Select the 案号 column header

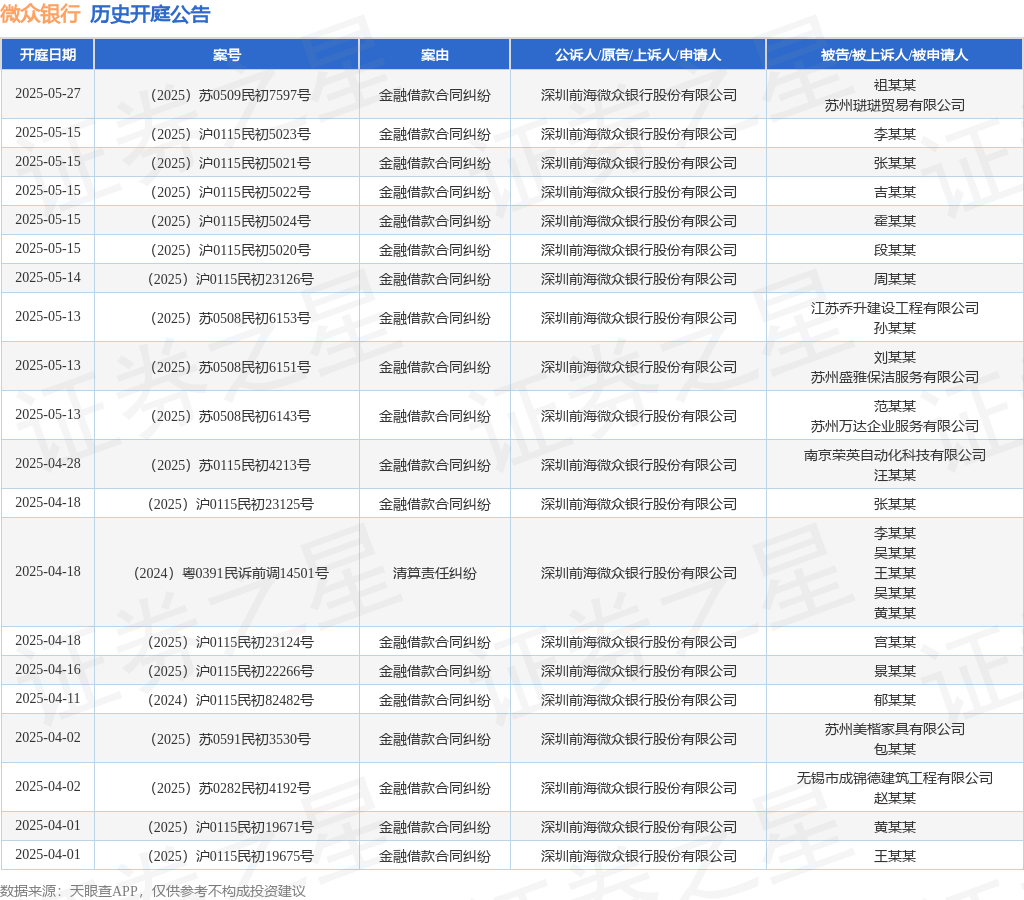point(227,54)
